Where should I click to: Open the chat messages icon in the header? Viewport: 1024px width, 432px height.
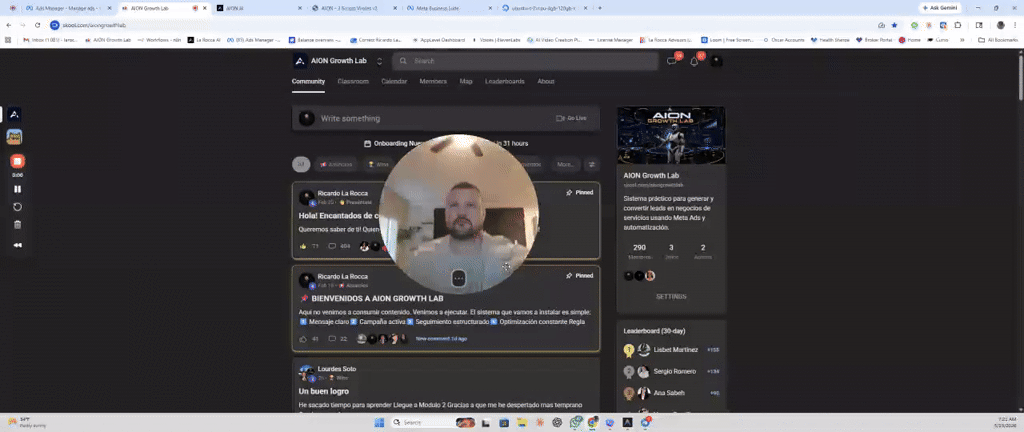[x=671, y=61]
